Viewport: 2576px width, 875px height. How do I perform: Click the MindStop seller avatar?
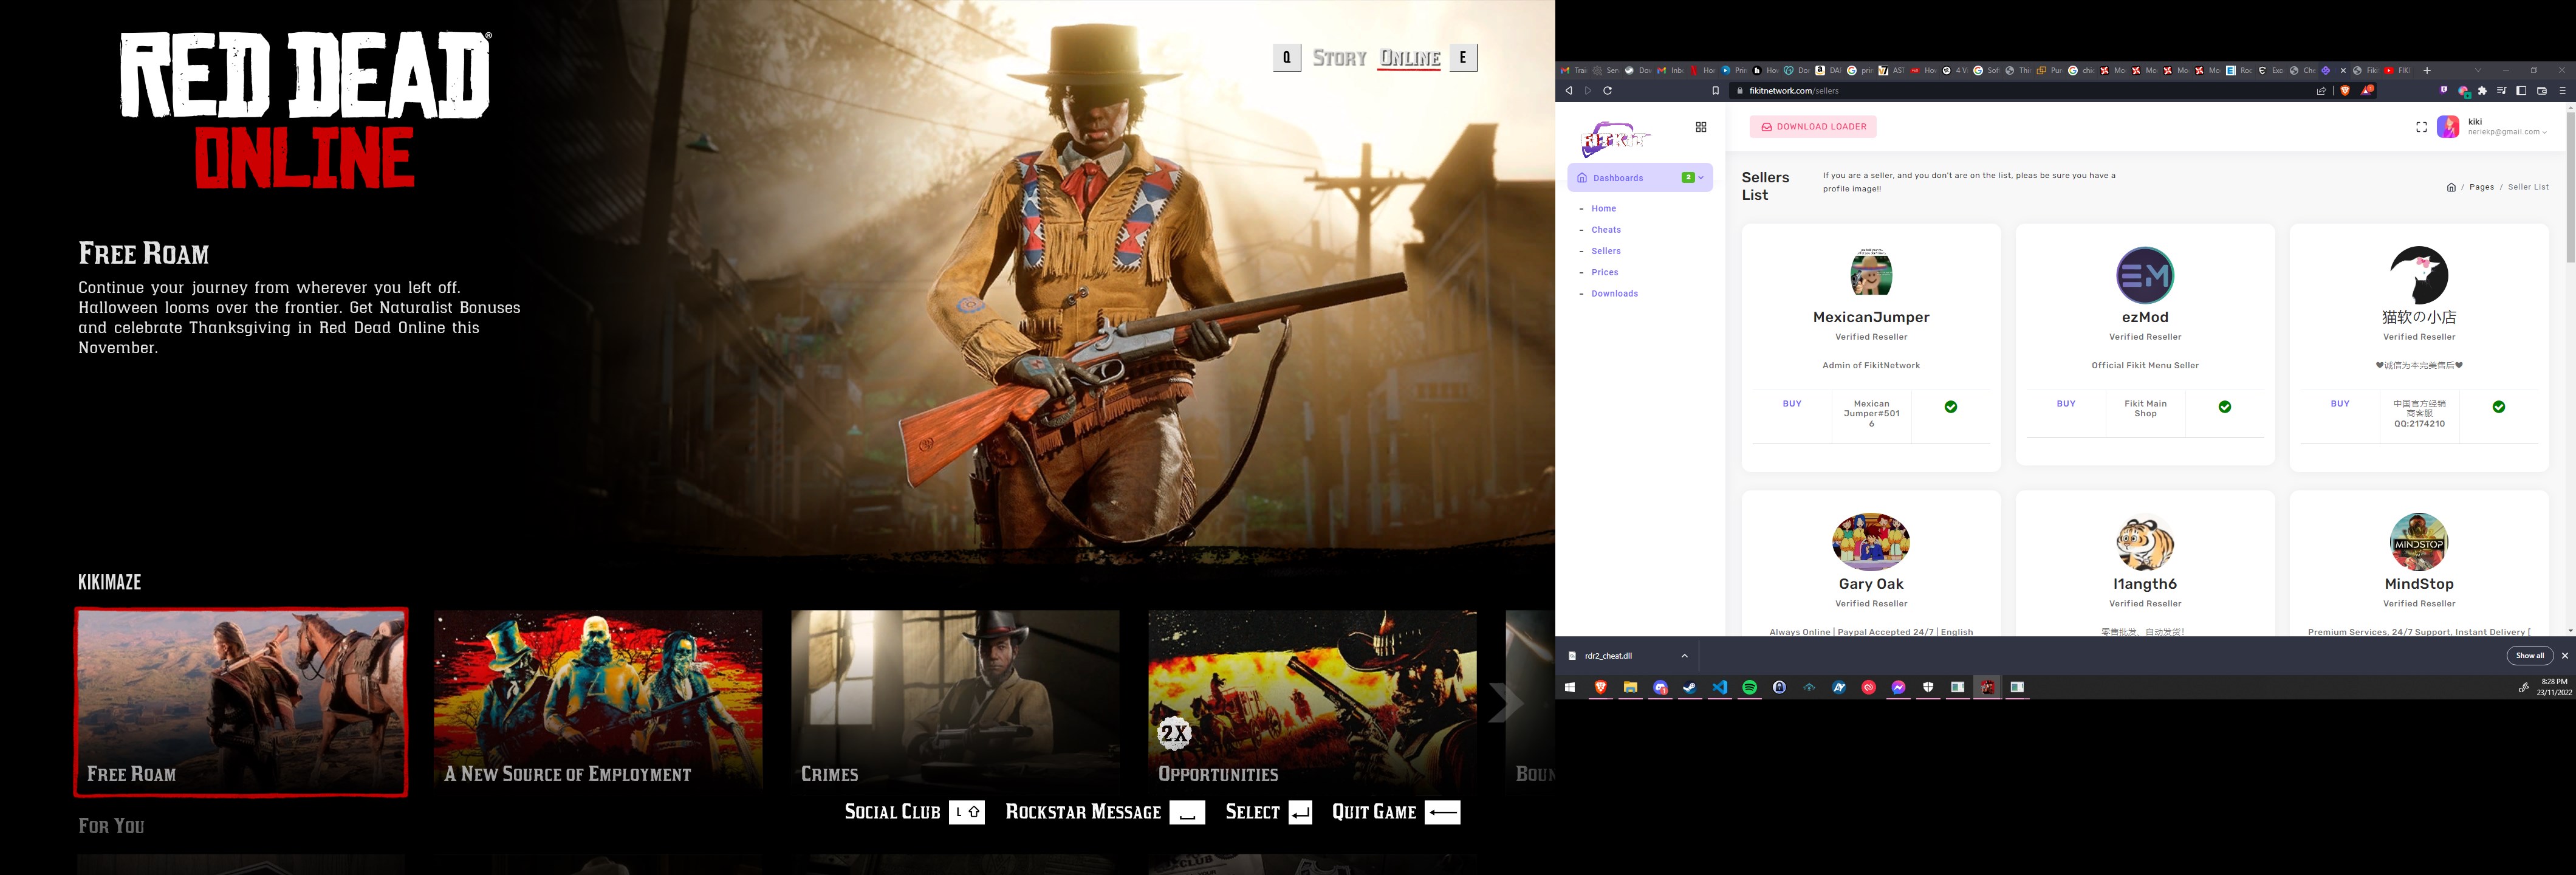(x=2419, y=542)
